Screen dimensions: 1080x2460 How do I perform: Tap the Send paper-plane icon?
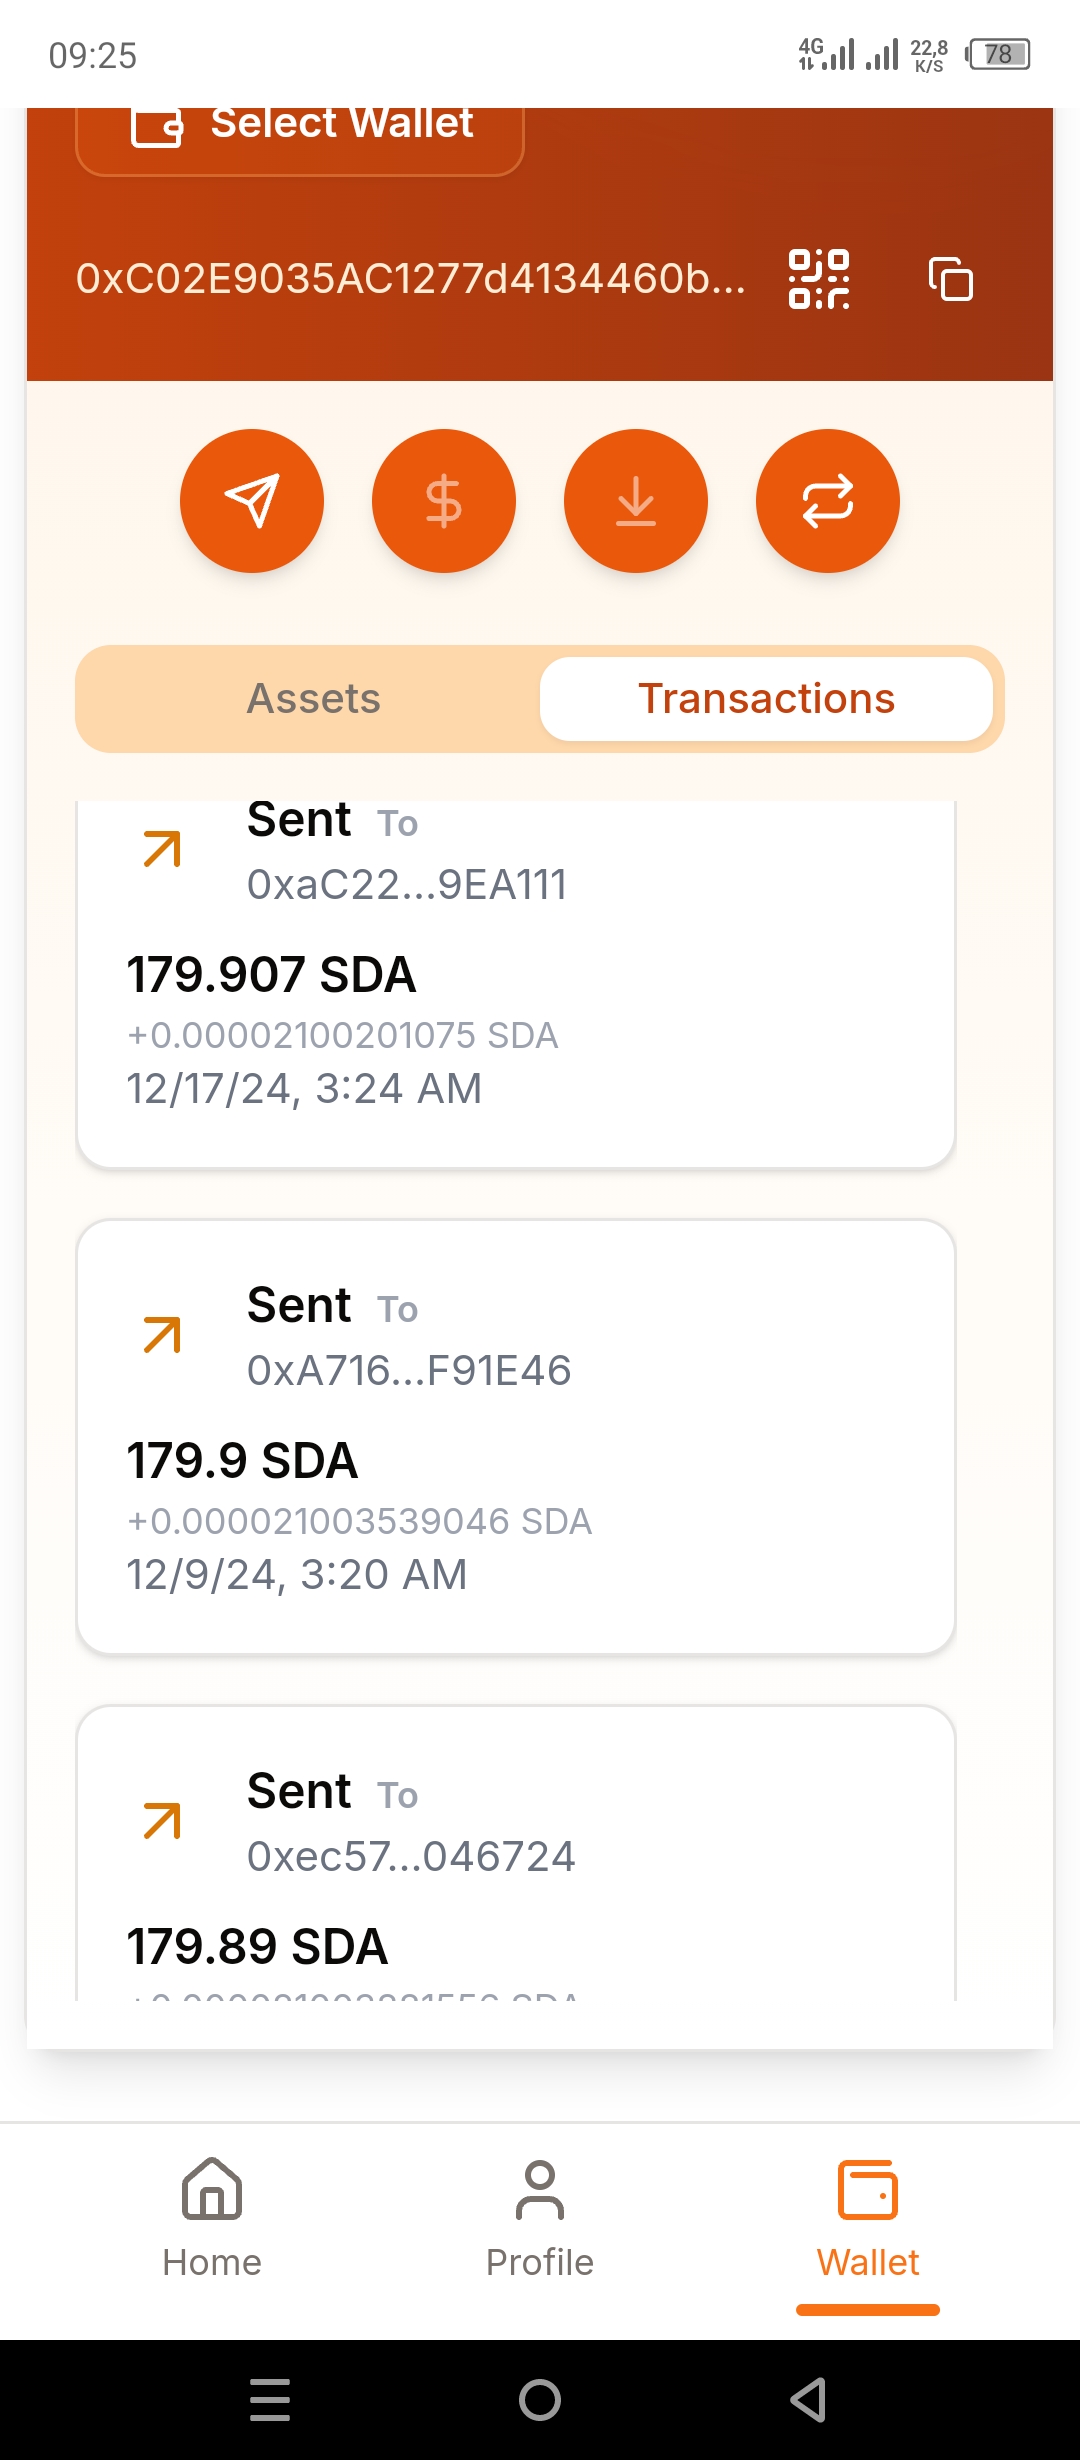pos(252,501)
